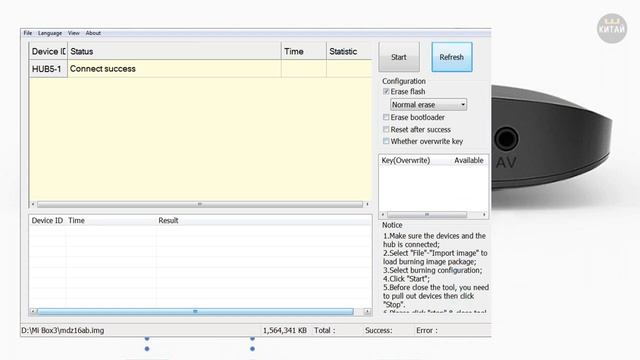640x360 pixels.
Task: Click the Error label in status bar
Action: click(427, 330)
